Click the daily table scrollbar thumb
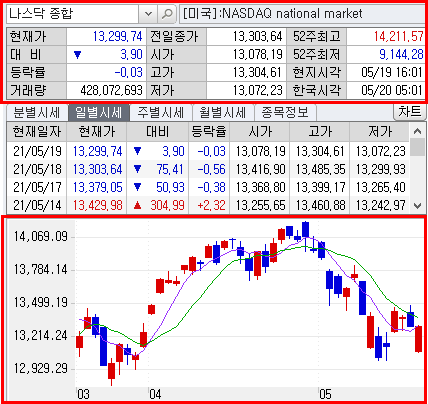 click(x=417, y=148)
